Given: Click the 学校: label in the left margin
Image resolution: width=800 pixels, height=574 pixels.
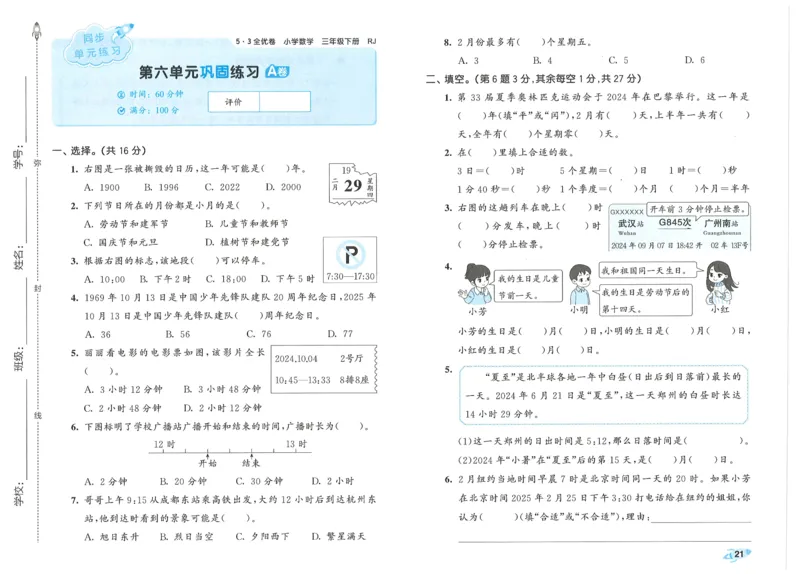Looking at the screenshot, I should [18, 493].
